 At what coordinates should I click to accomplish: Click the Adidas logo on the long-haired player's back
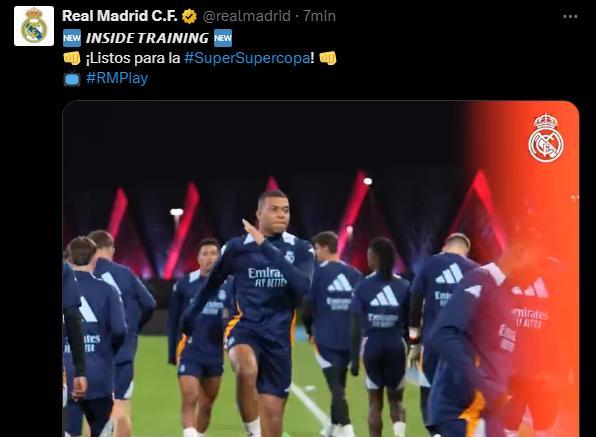[x=384, y=296]
